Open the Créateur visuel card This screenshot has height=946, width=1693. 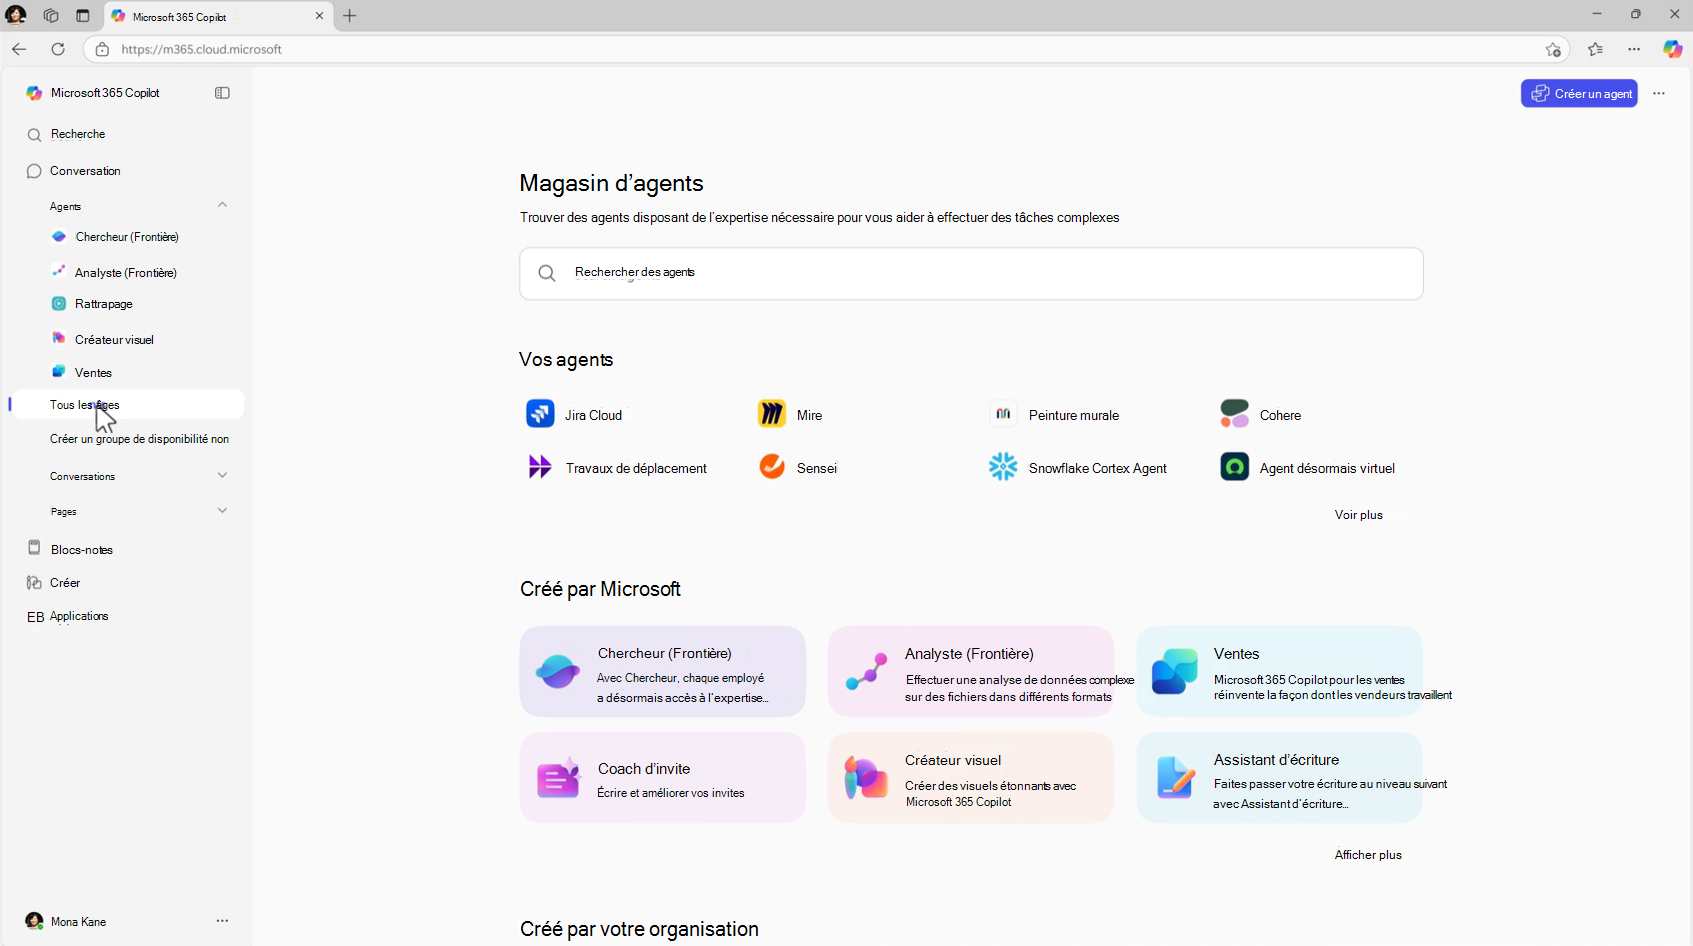pos(970,777)
